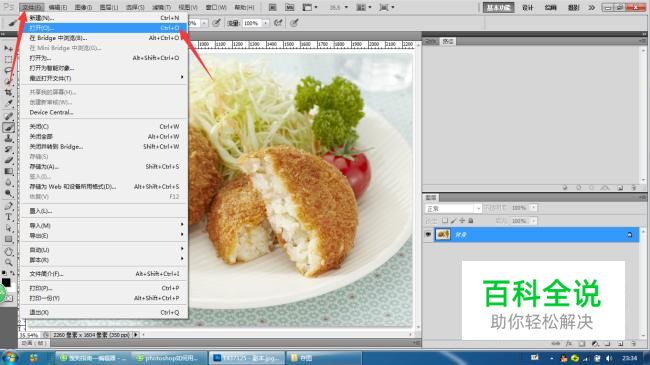The width and height of the screenshot is (650, 365).
Task: Click the Windows Start button
Action: [x=10, y=358]
